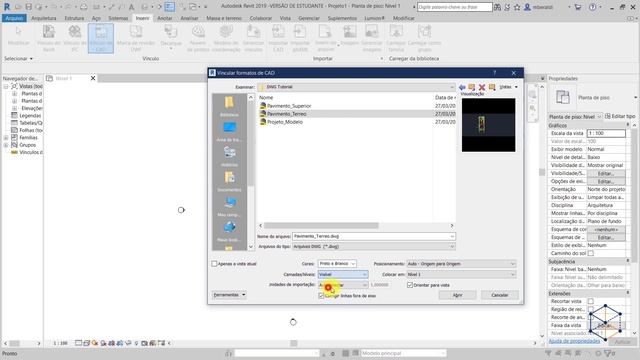Image resolution: width=640 pixels, height=360 pixels.
Task: Open the Gerenciar vínculos tool
Action: pos(253,38)
